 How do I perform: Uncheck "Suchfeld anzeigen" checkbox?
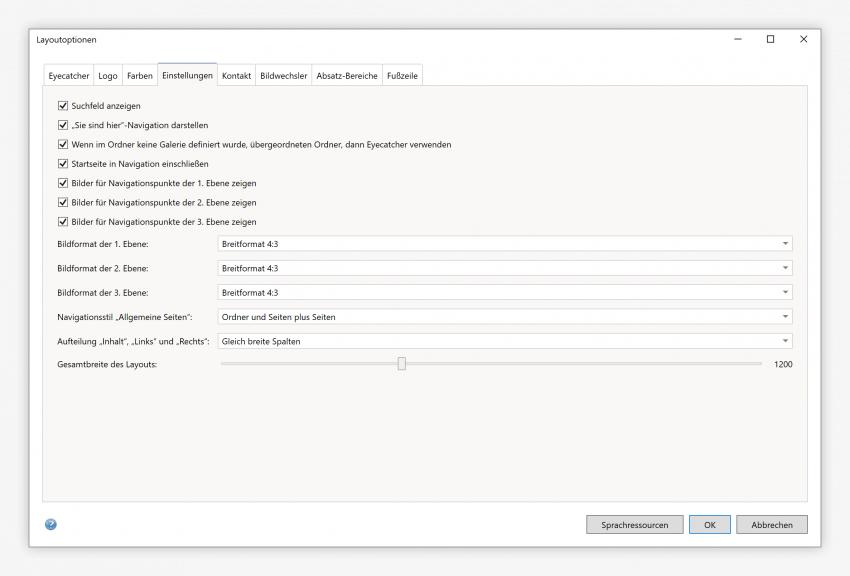[63, 105]
